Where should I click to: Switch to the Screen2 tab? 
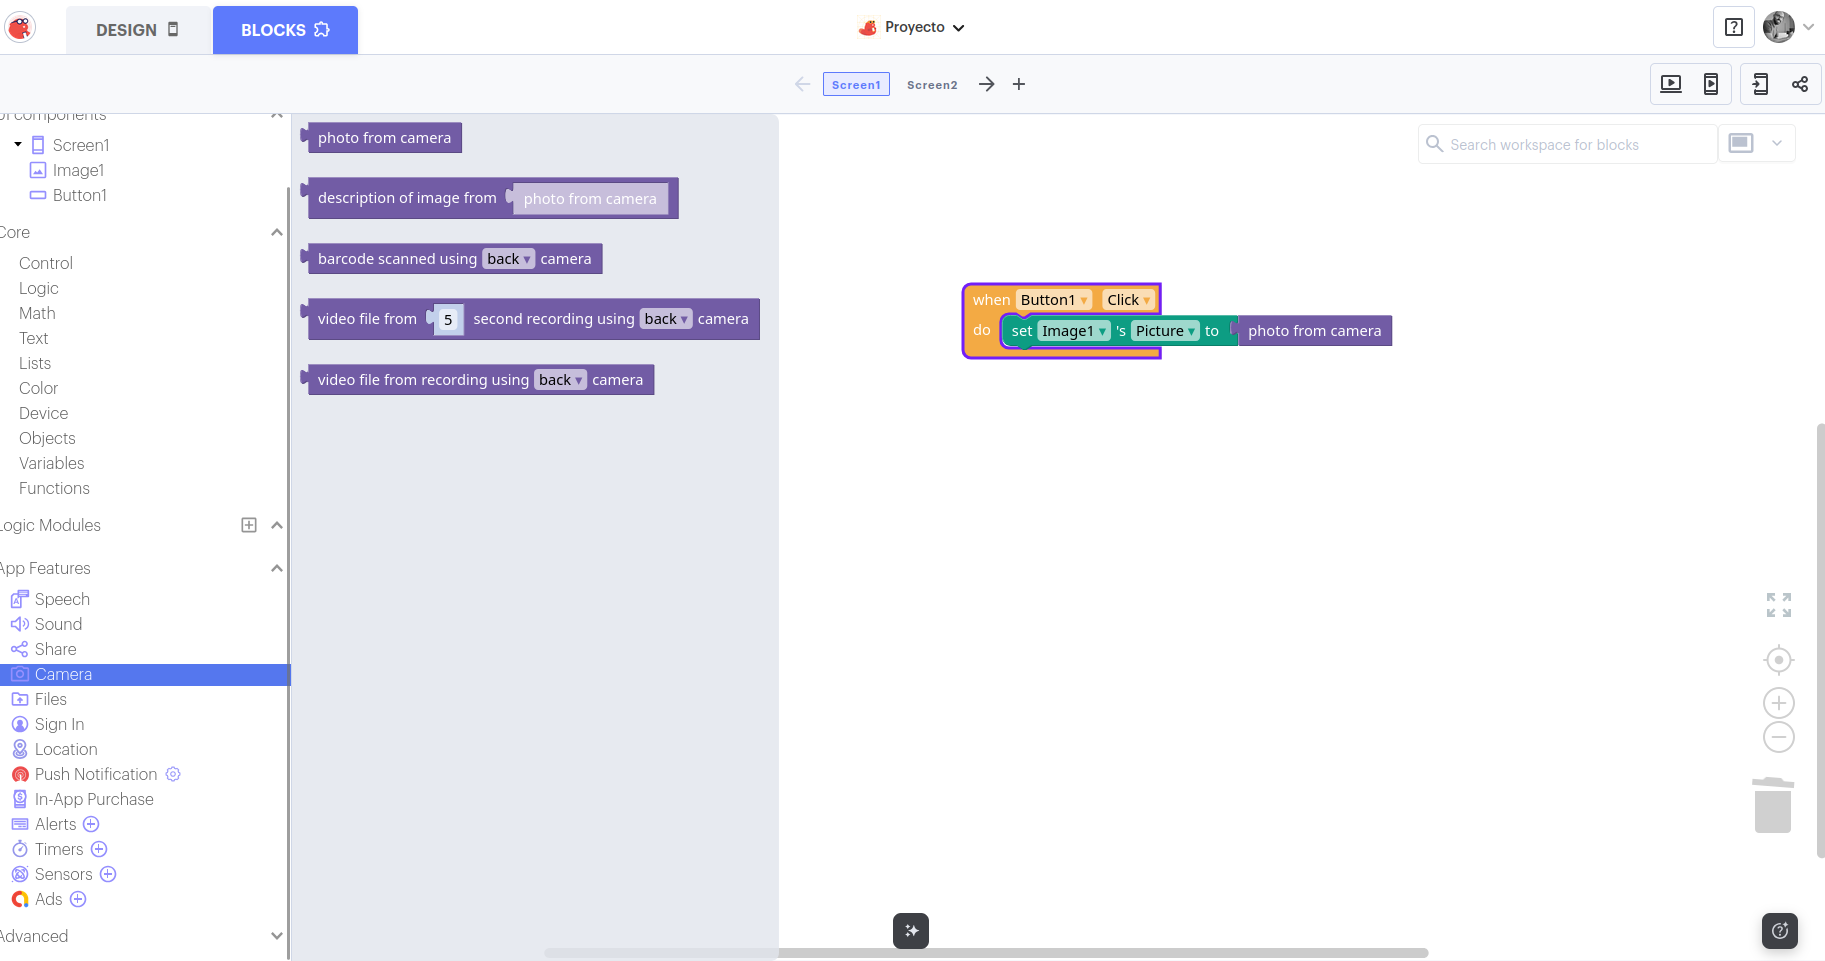[932, 85]
